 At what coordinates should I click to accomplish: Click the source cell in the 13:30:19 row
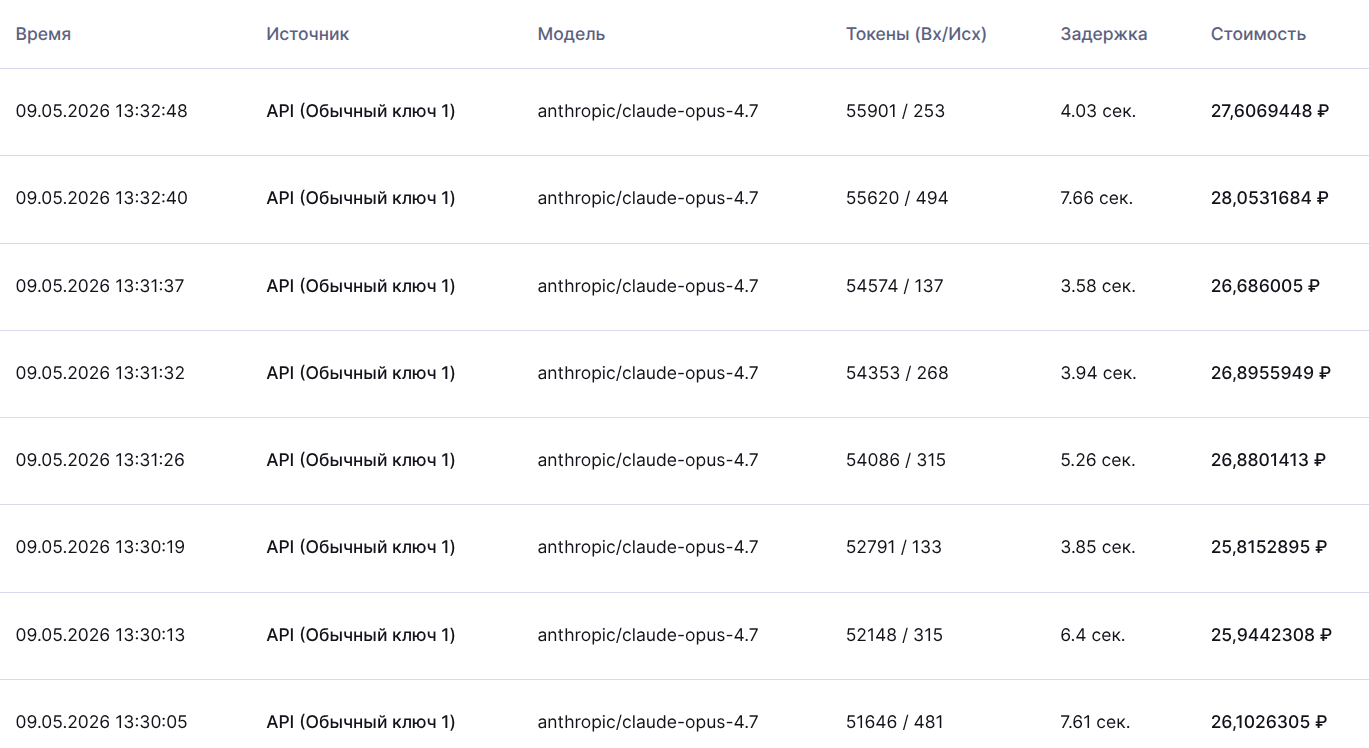361,547
